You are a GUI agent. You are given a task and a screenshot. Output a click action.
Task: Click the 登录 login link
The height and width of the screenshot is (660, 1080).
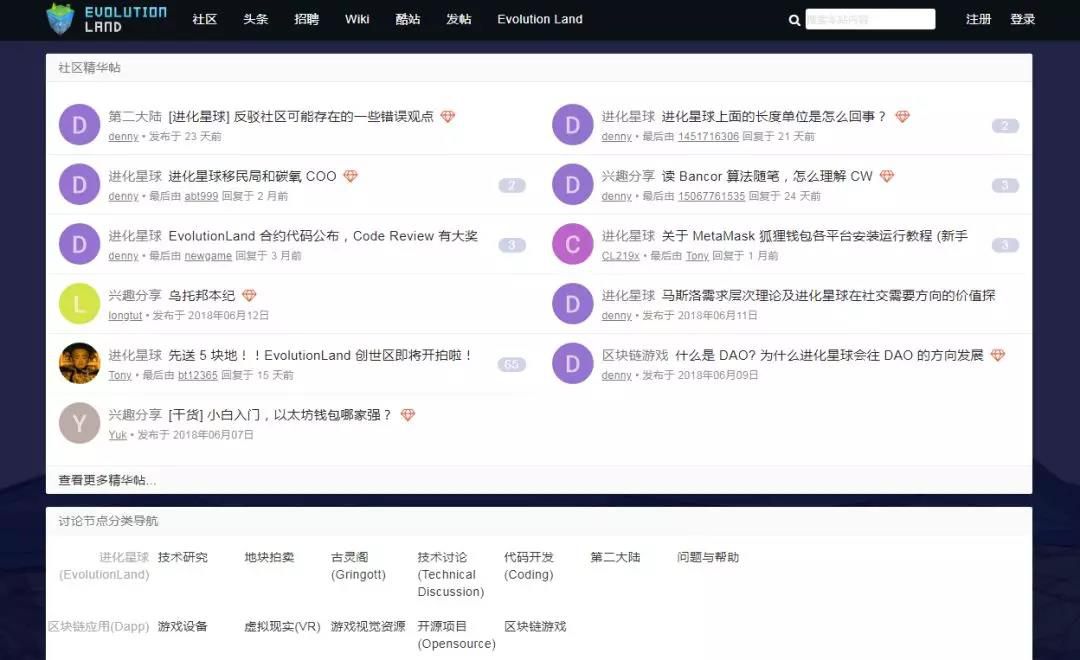[x=1022, y=19]
